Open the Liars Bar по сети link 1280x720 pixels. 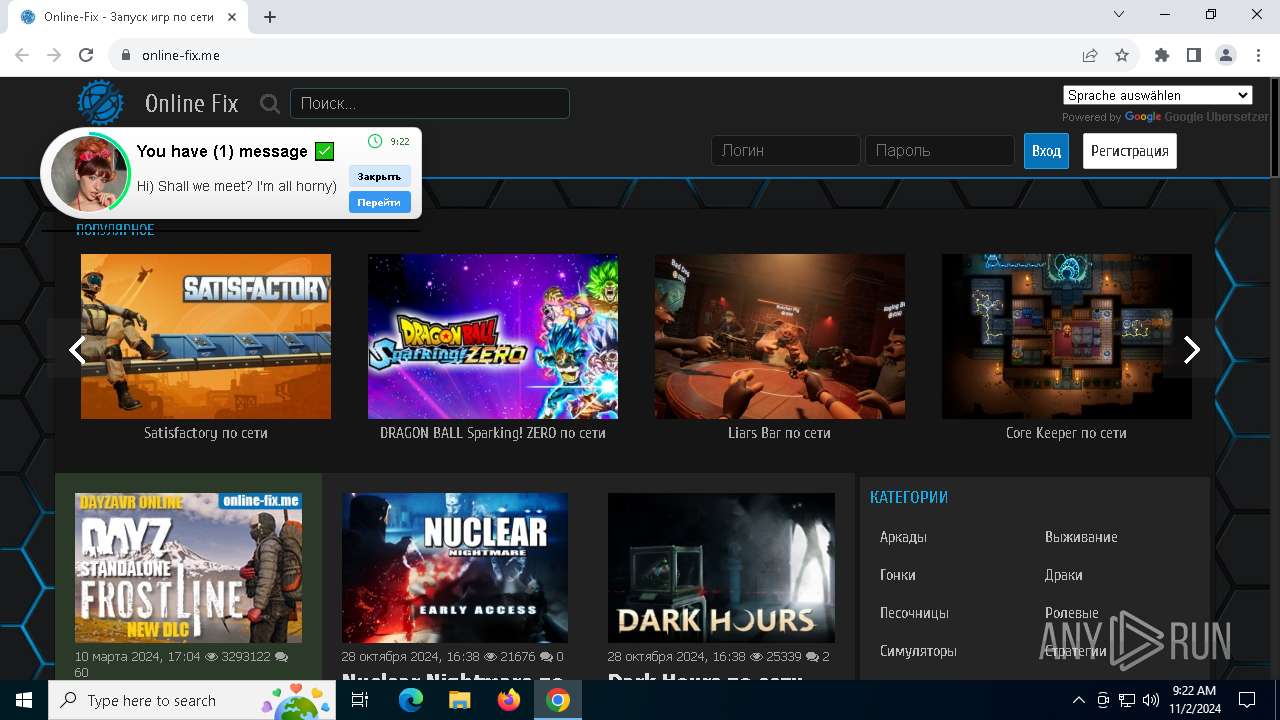(780, 433)
